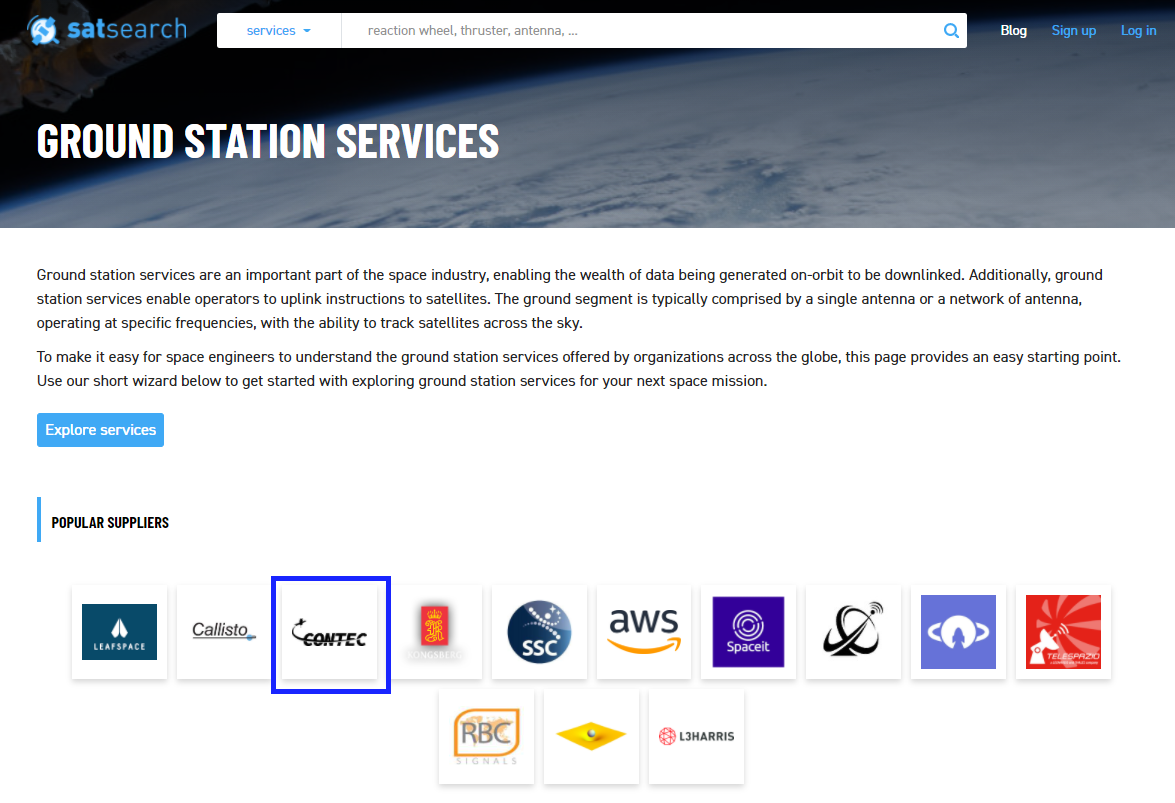Open the Log in page
The image size is (1175, 803).
click(1138, 31)
